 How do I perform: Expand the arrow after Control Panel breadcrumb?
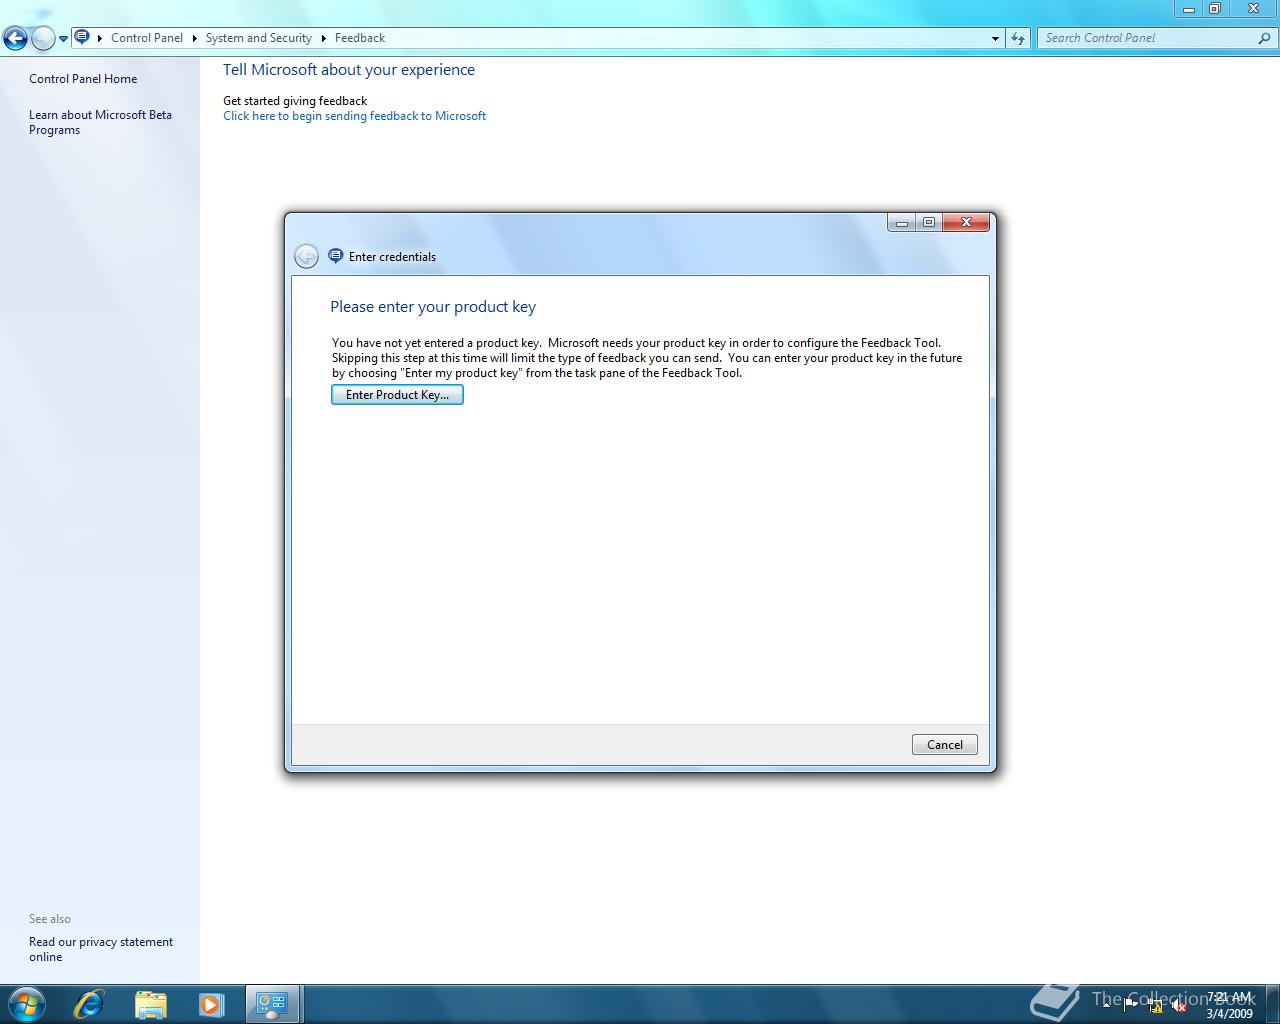pos(194,38)
